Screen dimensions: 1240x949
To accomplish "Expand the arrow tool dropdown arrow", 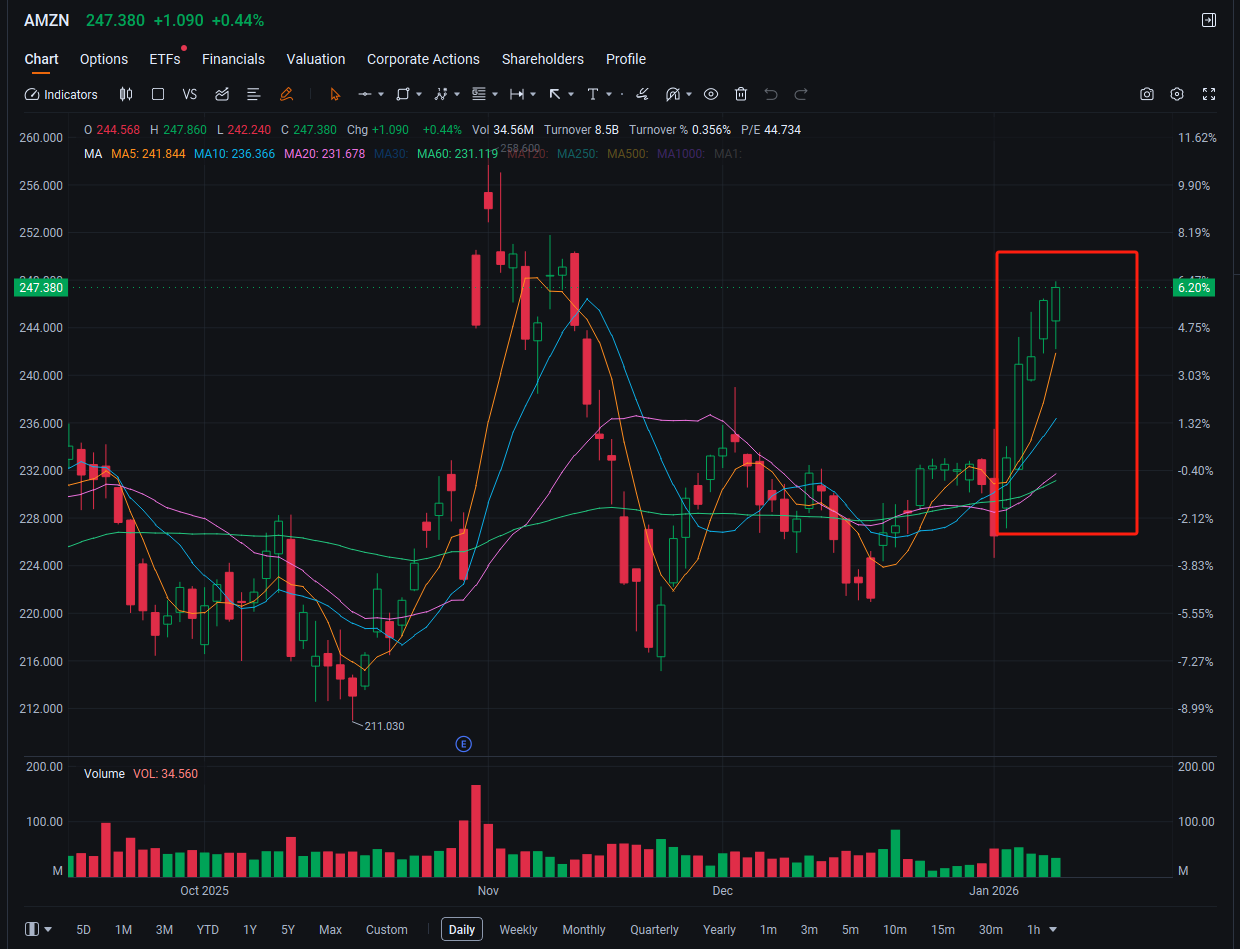I will [x=571, y=94].
